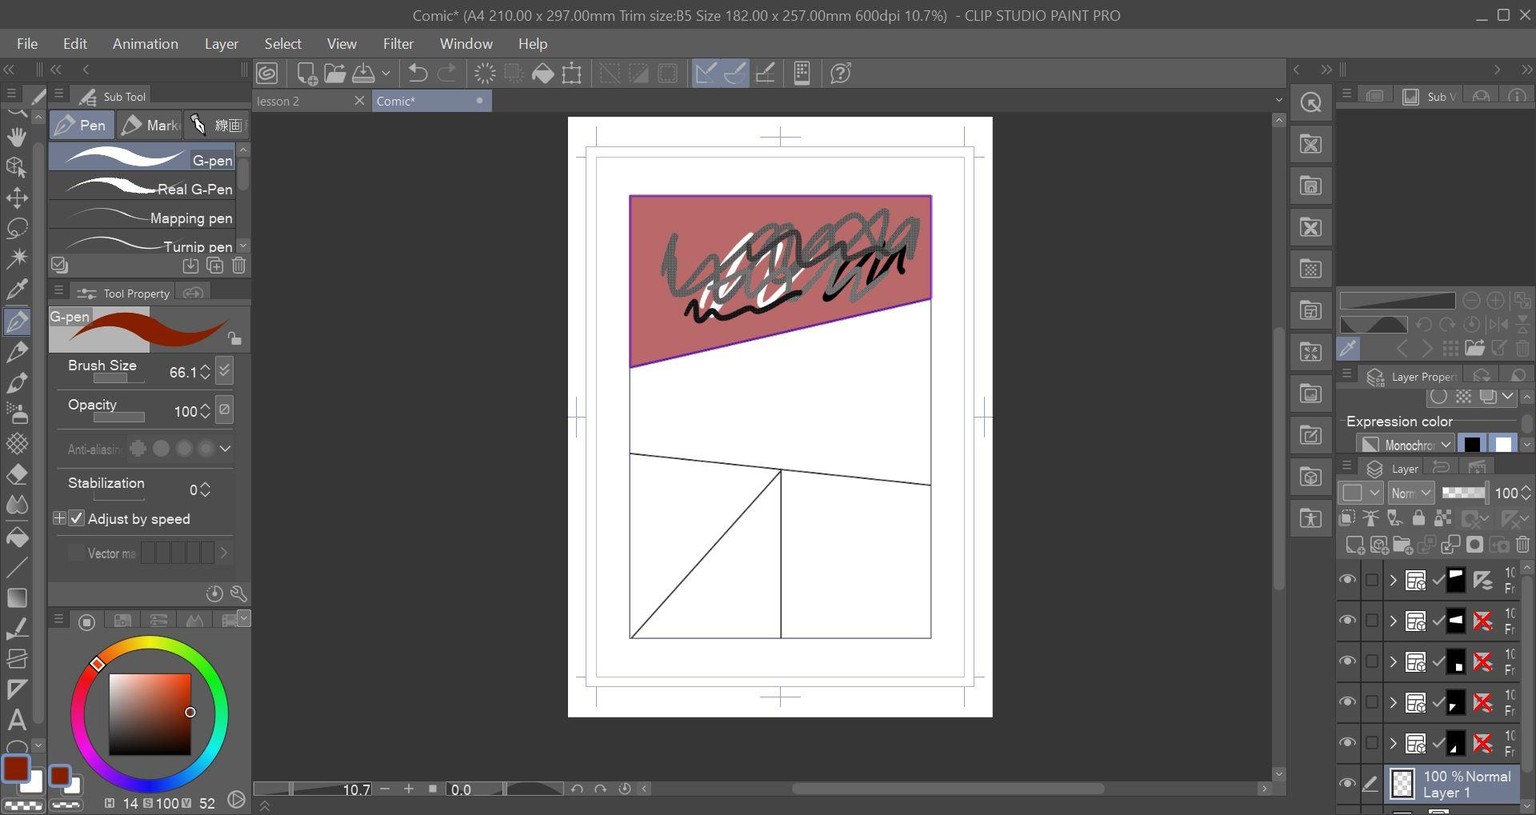Select the Operation (object) tool
1536x815 pixels.
pyautogui.click(x=17, y=167)
